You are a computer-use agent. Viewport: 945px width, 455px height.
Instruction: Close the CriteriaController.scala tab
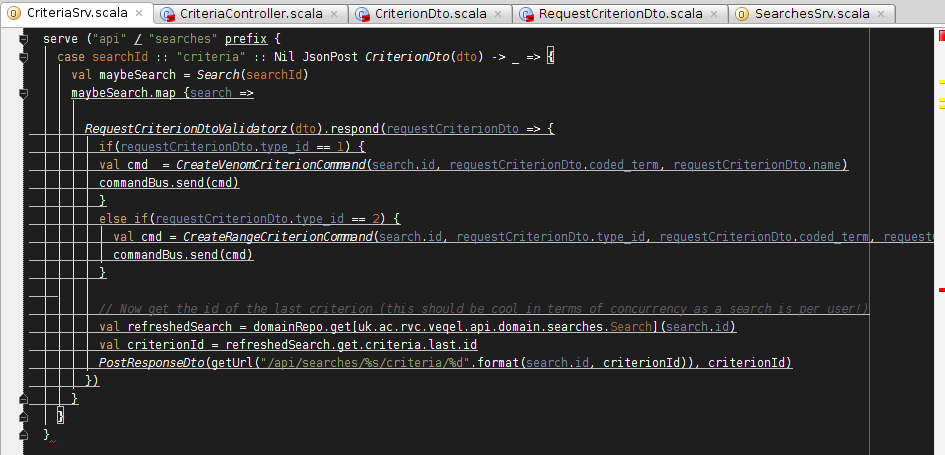(332, 14)
